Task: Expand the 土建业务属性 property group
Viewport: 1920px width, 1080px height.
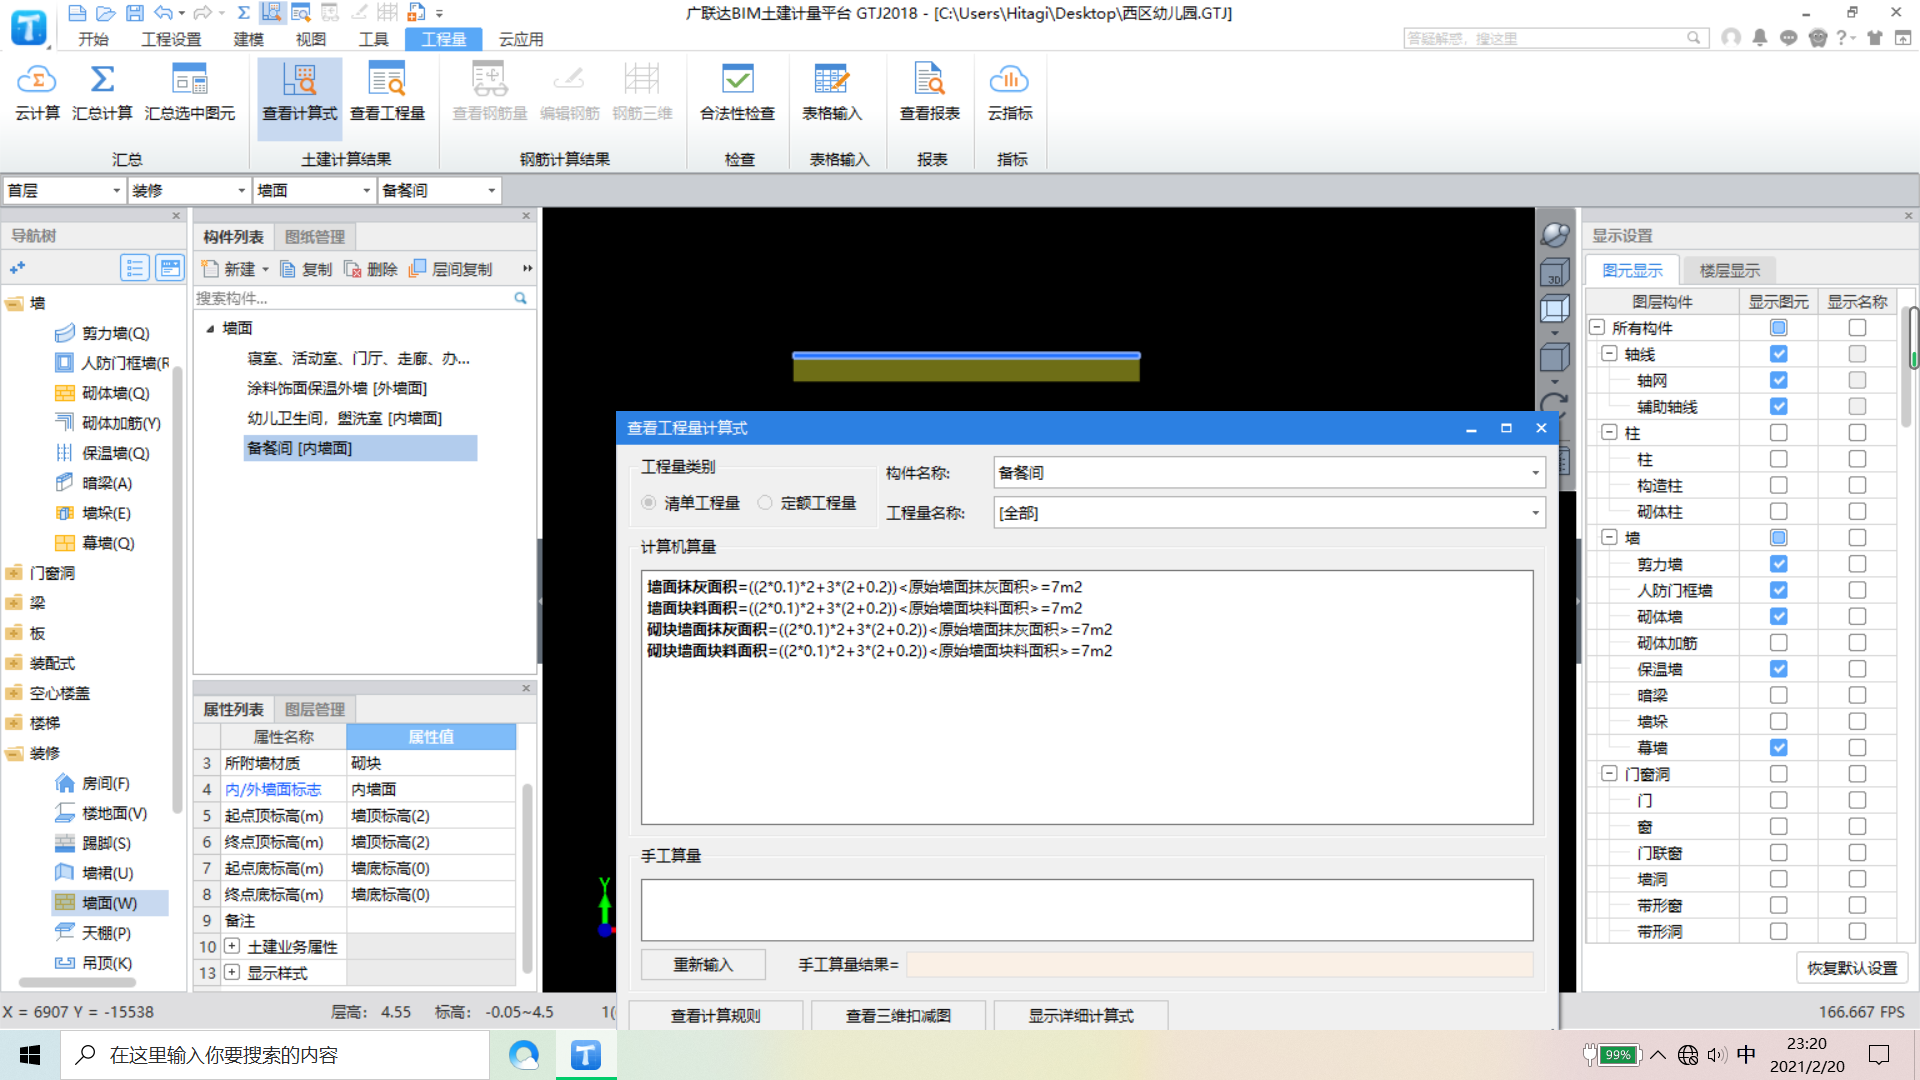Action: (232, 946)
